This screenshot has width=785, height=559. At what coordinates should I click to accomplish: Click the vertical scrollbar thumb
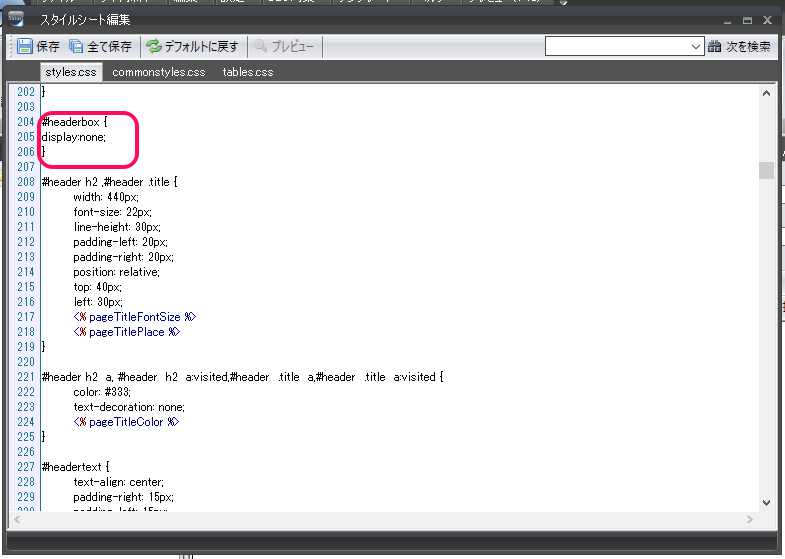766,170
